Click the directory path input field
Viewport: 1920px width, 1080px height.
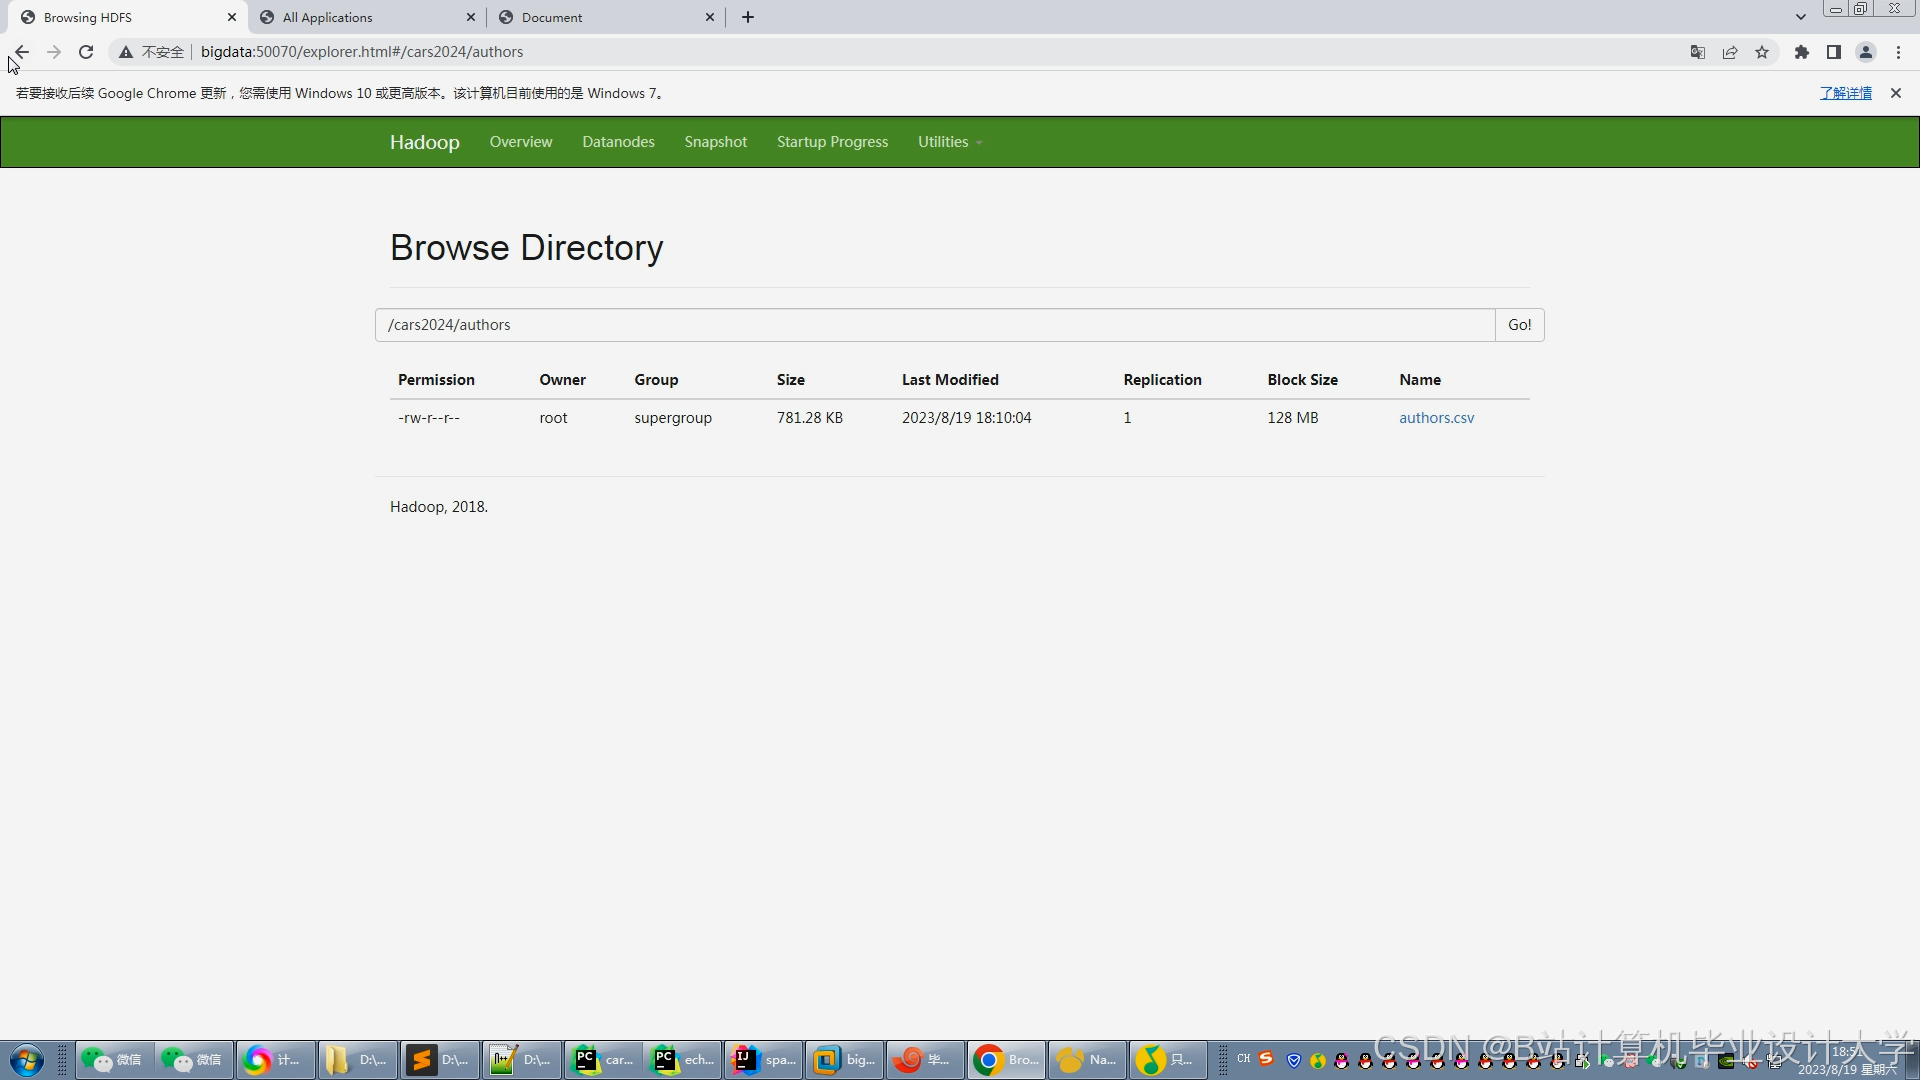coord(930,324)
